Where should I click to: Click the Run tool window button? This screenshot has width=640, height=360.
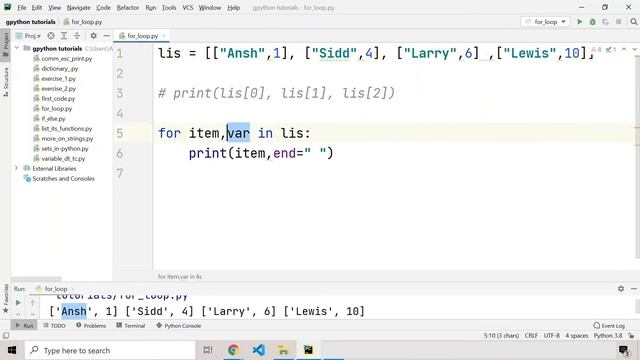(x=24, y=325)
